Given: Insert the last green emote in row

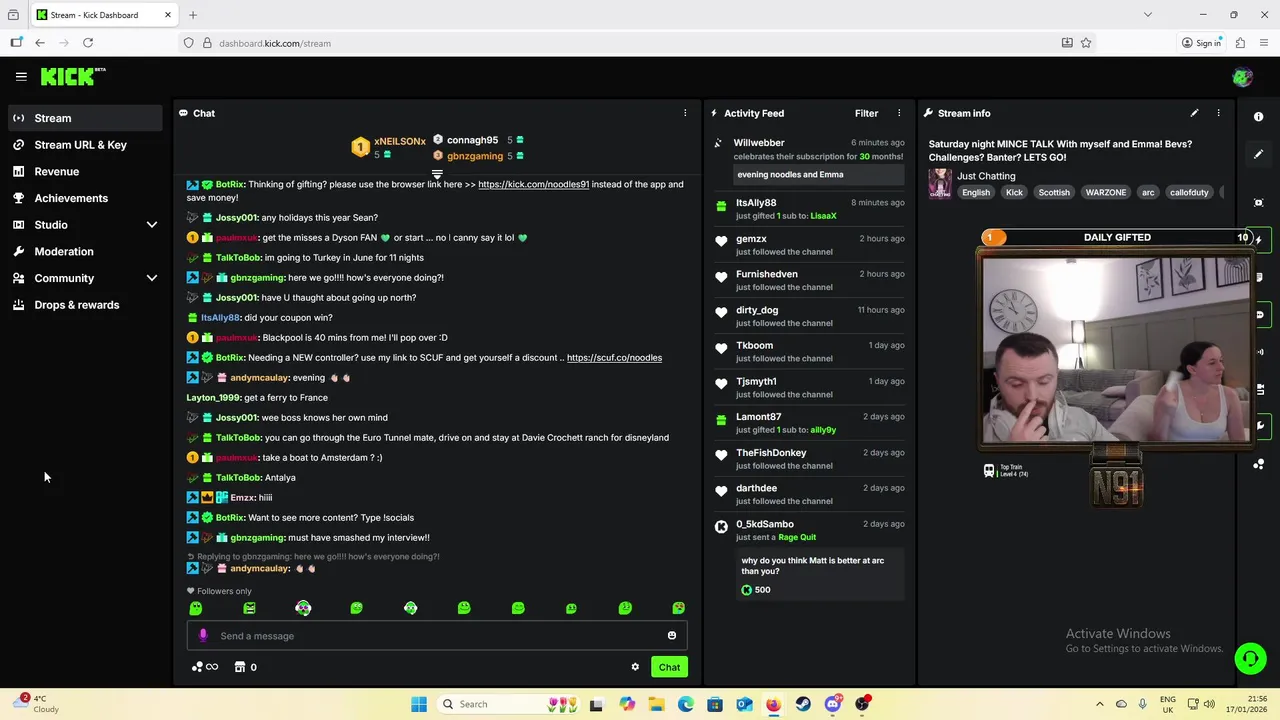Looking at the screenshot, I should pyautogui.click(x=679, y=608).
